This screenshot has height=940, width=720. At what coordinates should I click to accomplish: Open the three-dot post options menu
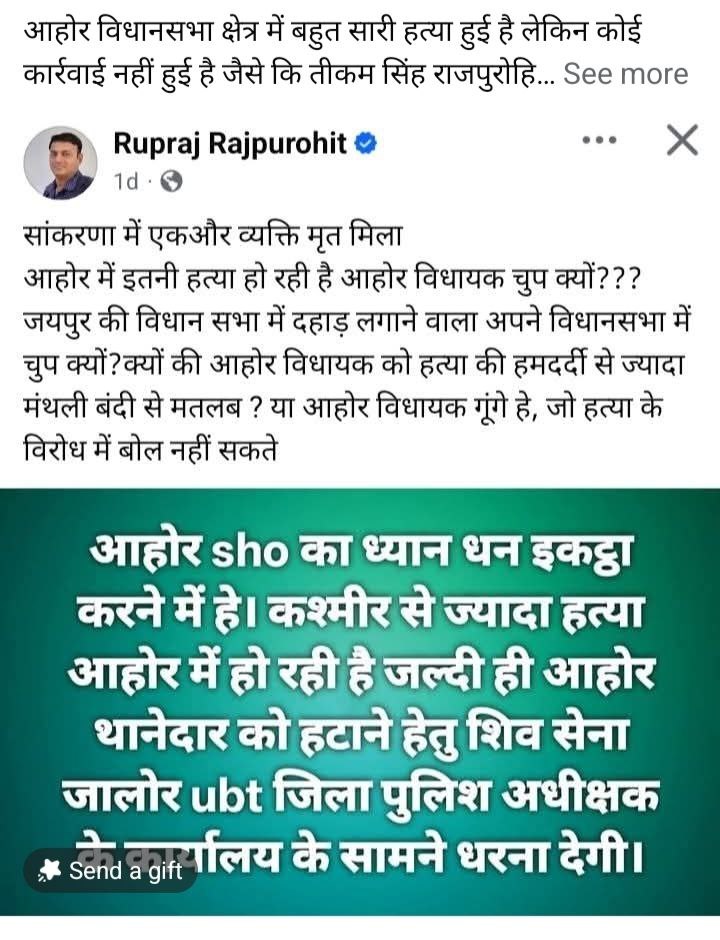(x=599, y=141)
